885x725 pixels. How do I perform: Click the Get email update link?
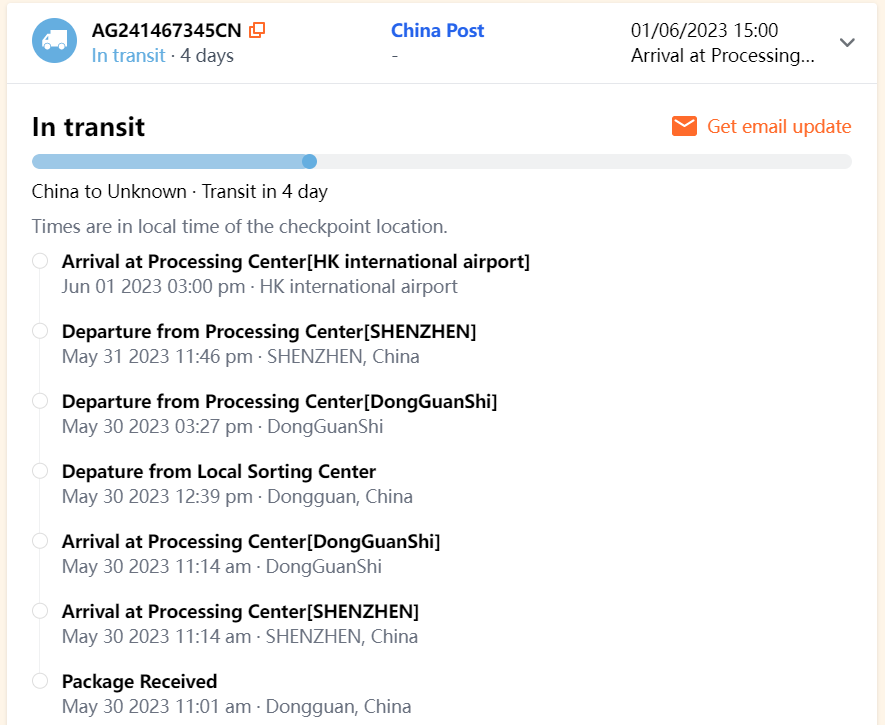pyautogui.click(x=779, y=126)
